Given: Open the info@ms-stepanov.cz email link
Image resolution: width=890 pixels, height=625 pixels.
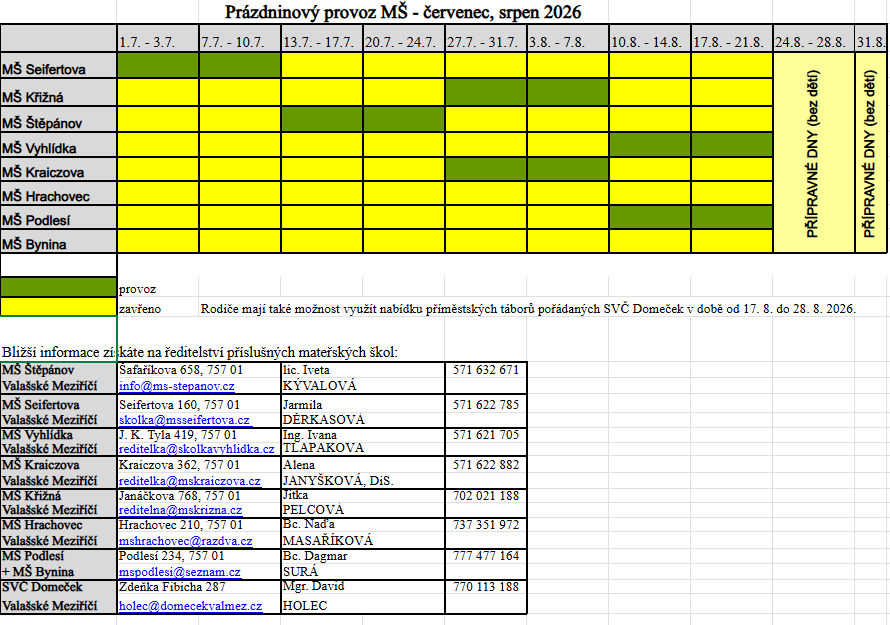Looking at the screenshot, I should pos(176,386).
